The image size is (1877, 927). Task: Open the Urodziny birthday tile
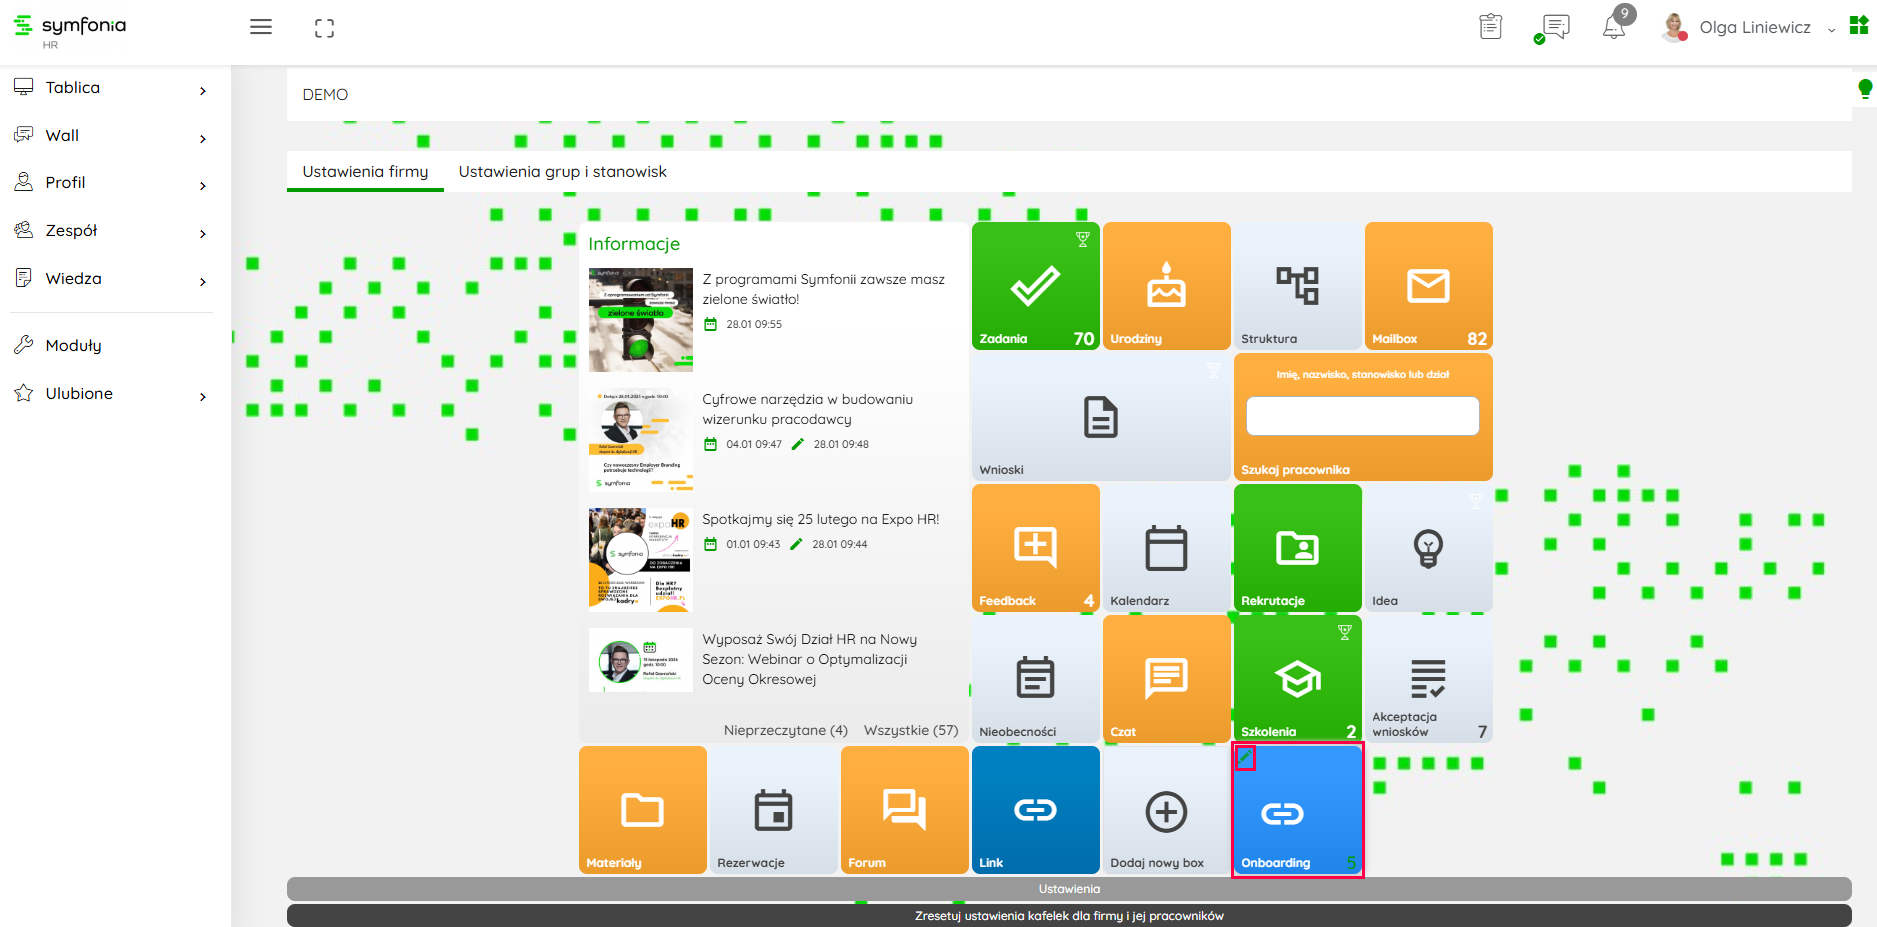point(1166,286)
